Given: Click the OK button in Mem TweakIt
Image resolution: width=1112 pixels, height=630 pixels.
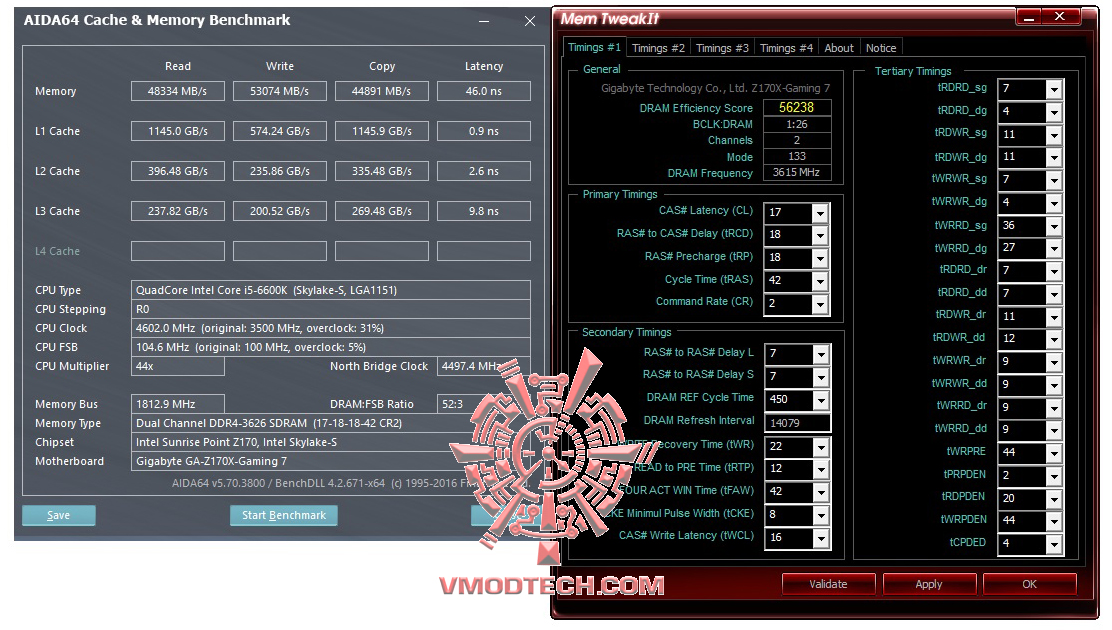Looking at the screenshot, I should click(1030, 584).
